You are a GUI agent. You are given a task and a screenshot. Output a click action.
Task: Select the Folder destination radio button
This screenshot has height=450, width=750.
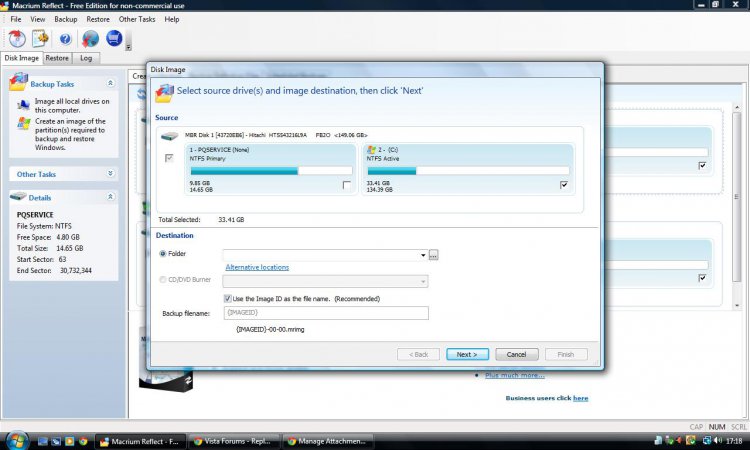coord(163,253)
